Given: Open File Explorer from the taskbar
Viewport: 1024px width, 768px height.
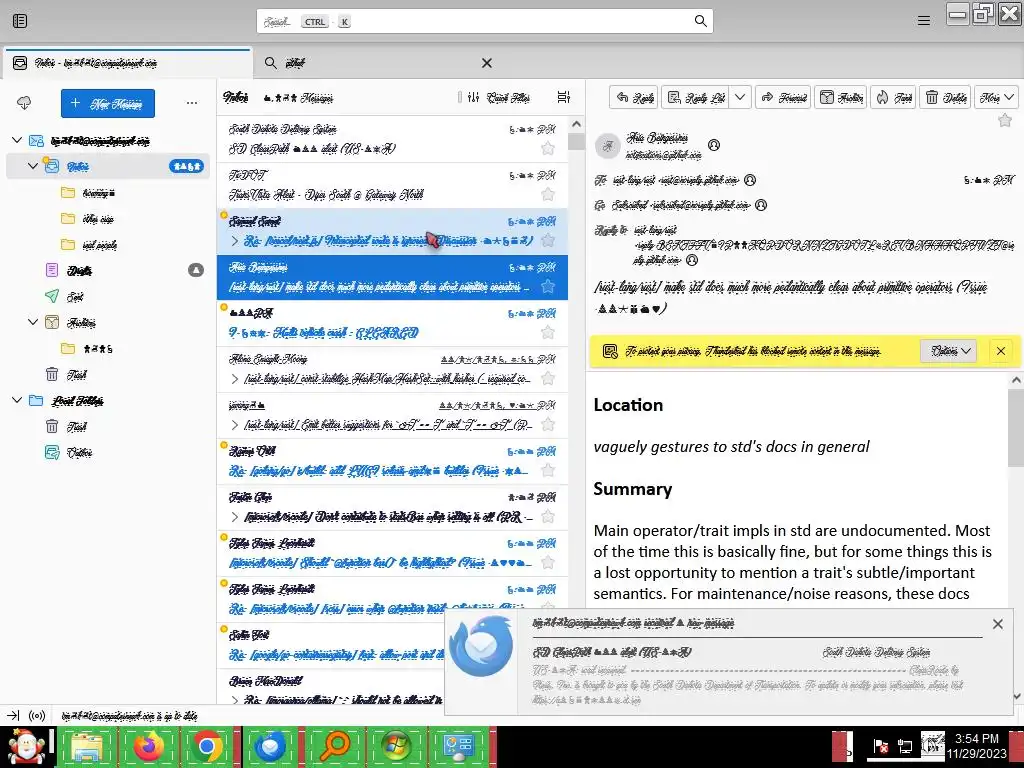Looking at the screenshot, I should (x=88, y=746).
